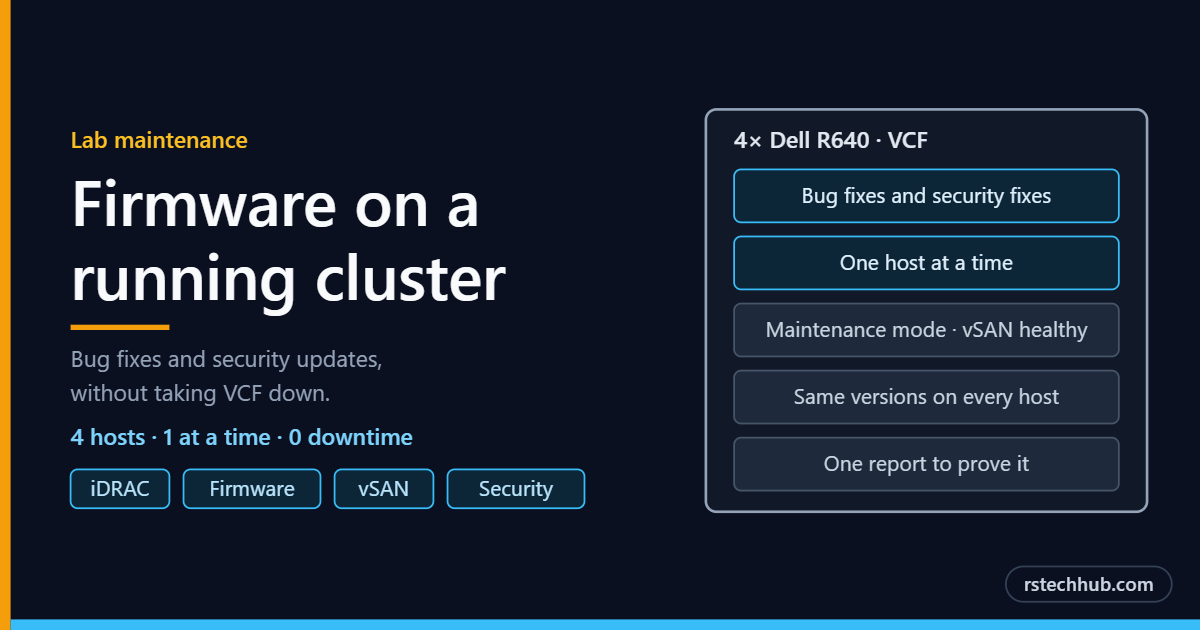1200x630 pixels.
Task: Click the '4× Dell R640 · VCF' heading
Action: pyautogui.click(x=831, y=140)
